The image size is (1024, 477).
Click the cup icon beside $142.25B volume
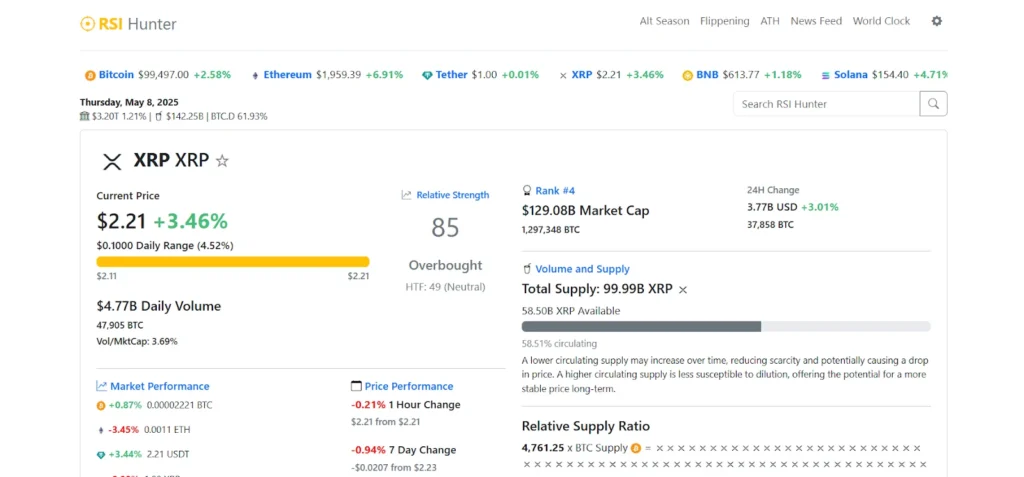click(x=158, y=116)
